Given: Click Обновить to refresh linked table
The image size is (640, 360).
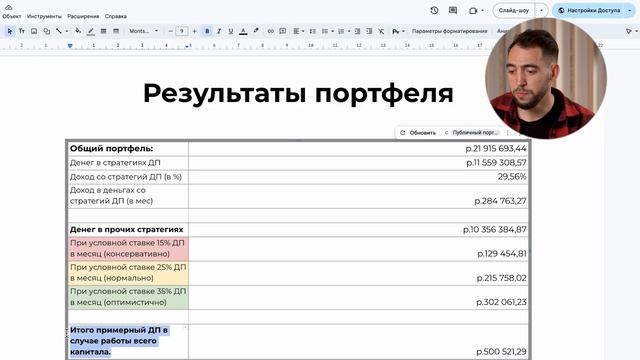Looking at the screenshot, I should 418,133.
